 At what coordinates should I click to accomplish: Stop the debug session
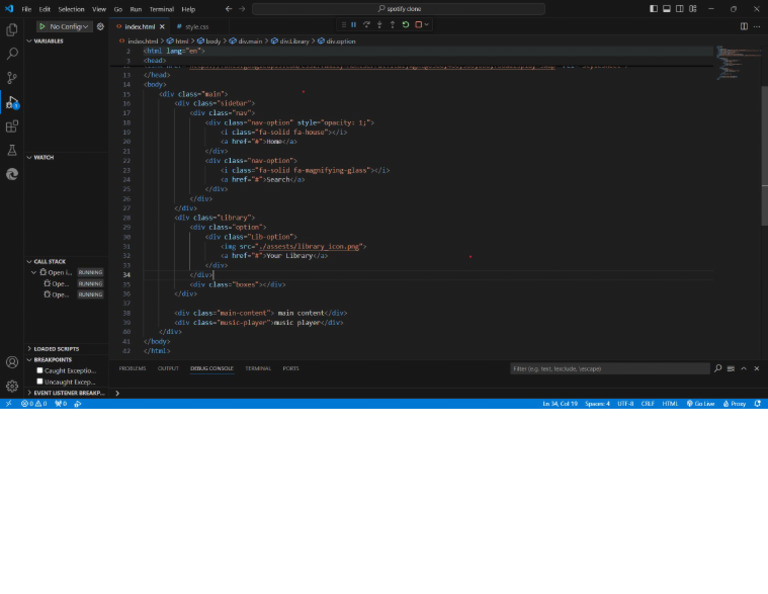tap(418, 24)
